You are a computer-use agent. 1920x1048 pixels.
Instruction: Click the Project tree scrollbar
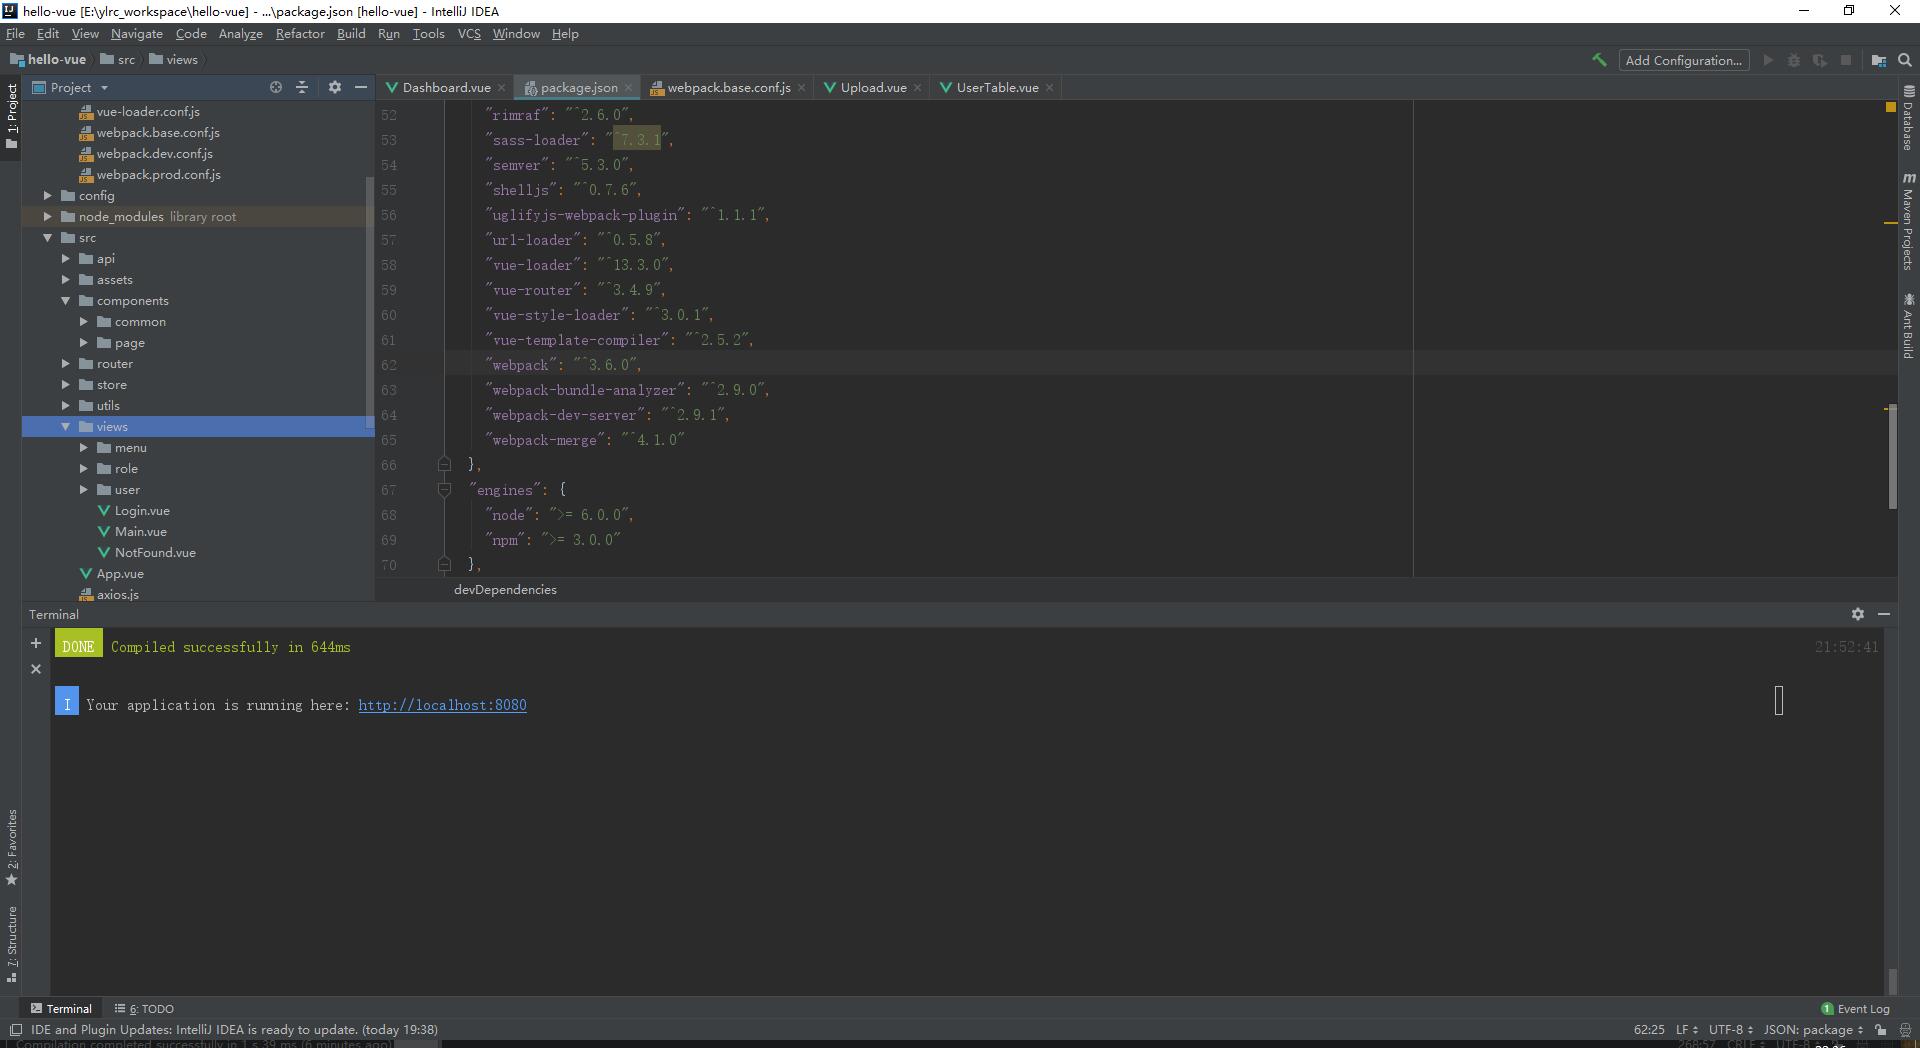(370, 303)
